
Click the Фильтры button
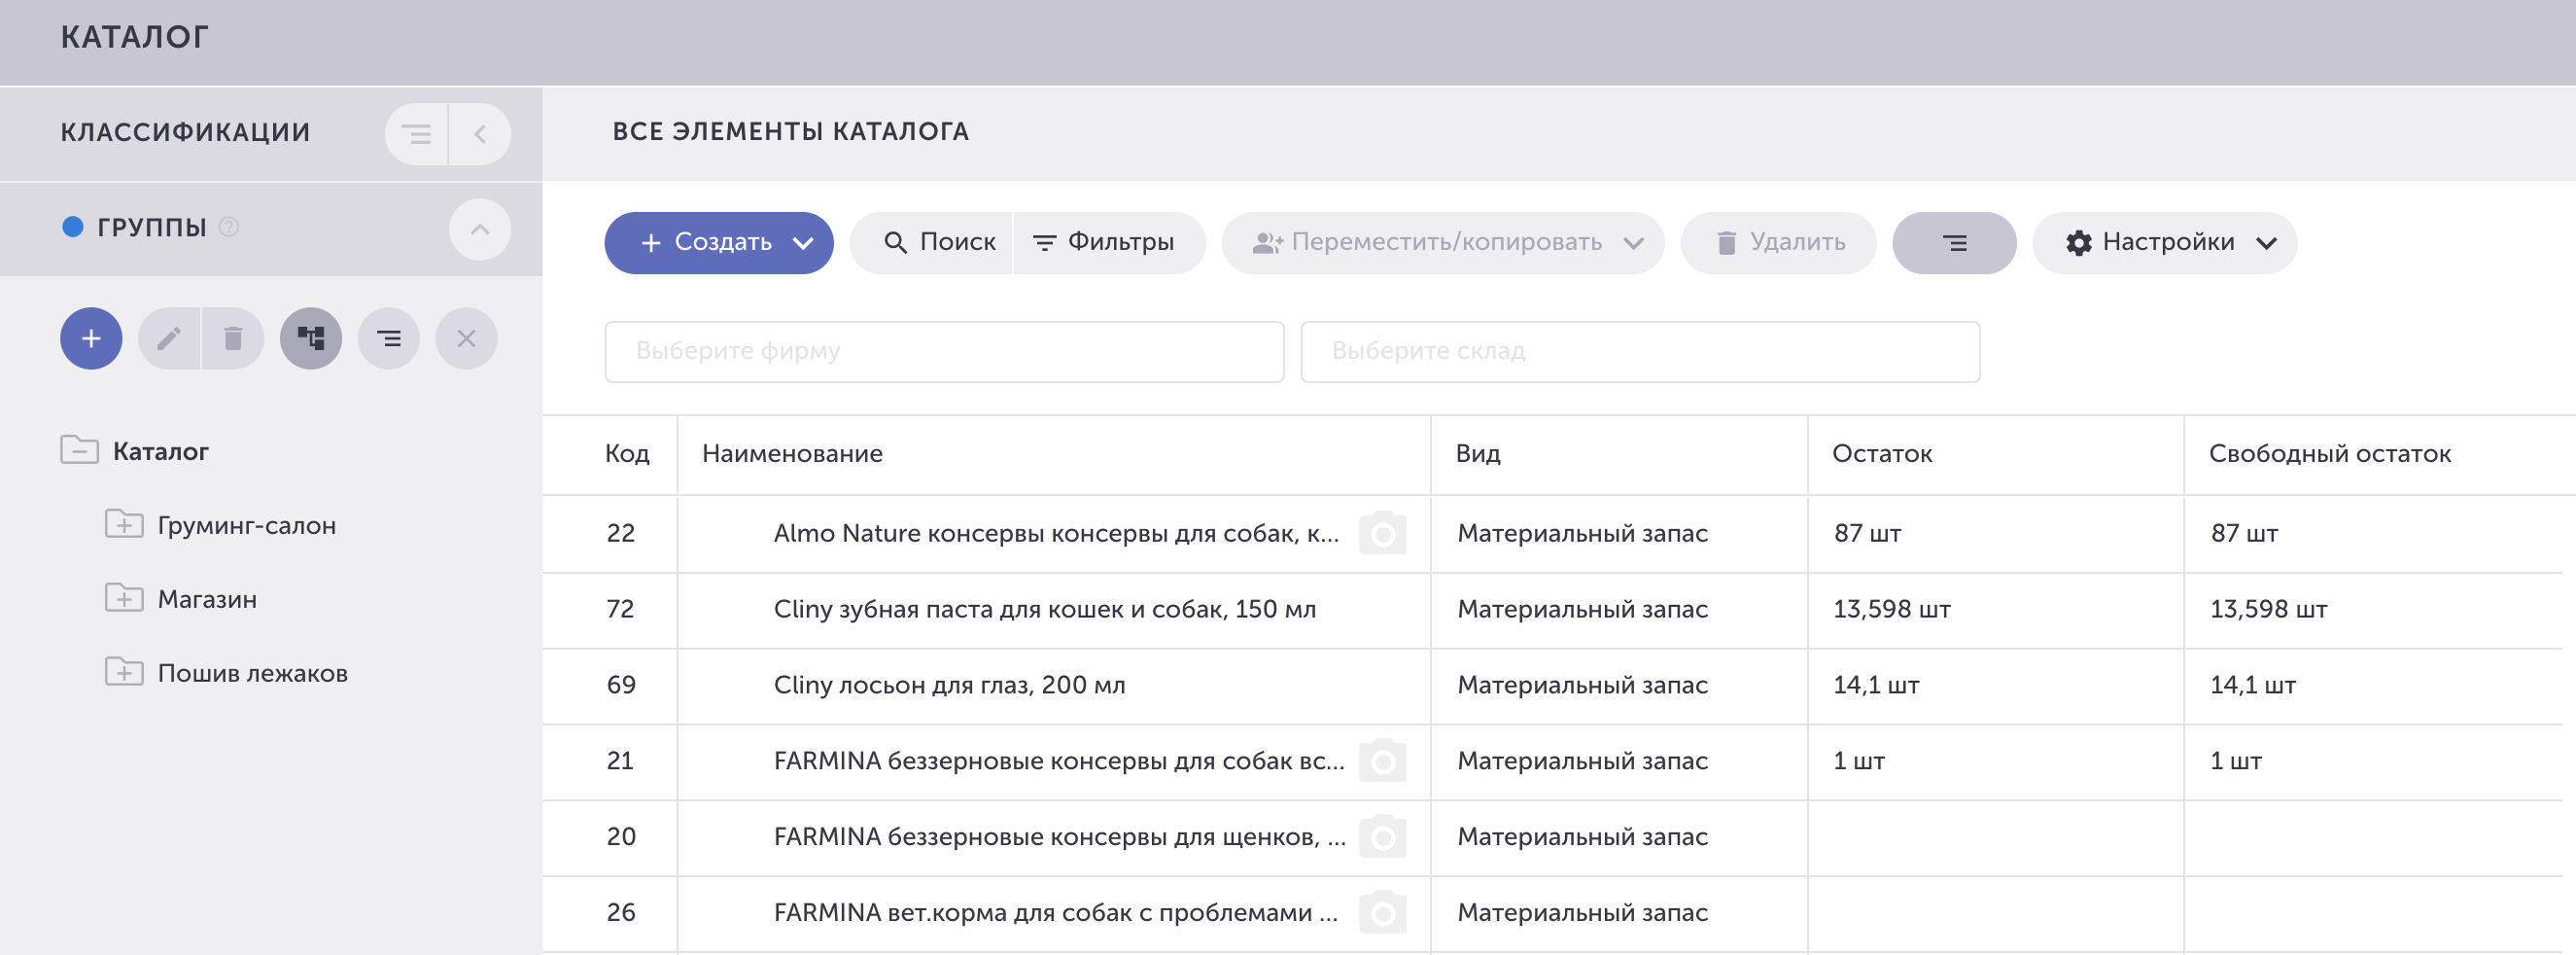pos(1109,243)
